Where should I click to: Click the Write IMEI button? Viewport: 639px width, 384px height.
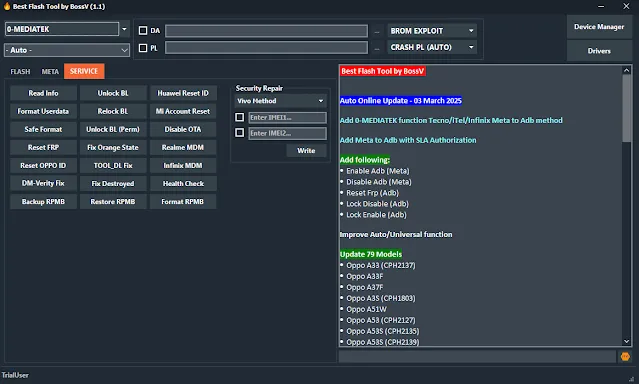click(x=306, y=151)
